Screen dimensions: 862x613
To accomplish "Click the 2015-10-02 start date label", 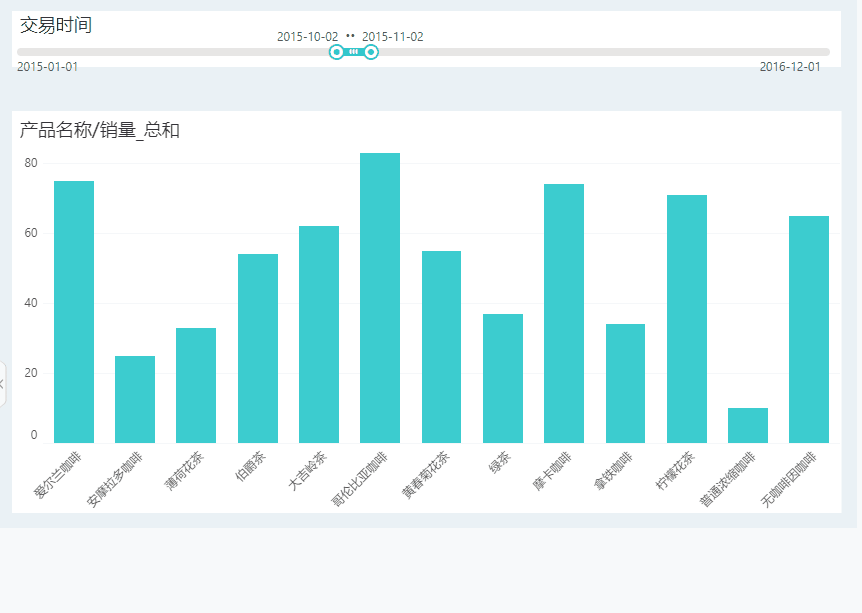I will [x=307, y=37].
